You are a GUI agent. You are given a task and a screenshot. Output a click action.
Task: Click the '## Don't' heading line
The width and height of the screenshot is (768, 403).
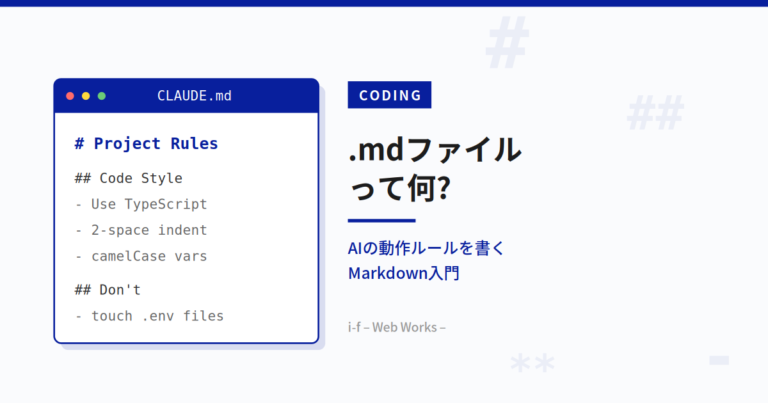tap(108, 290)
